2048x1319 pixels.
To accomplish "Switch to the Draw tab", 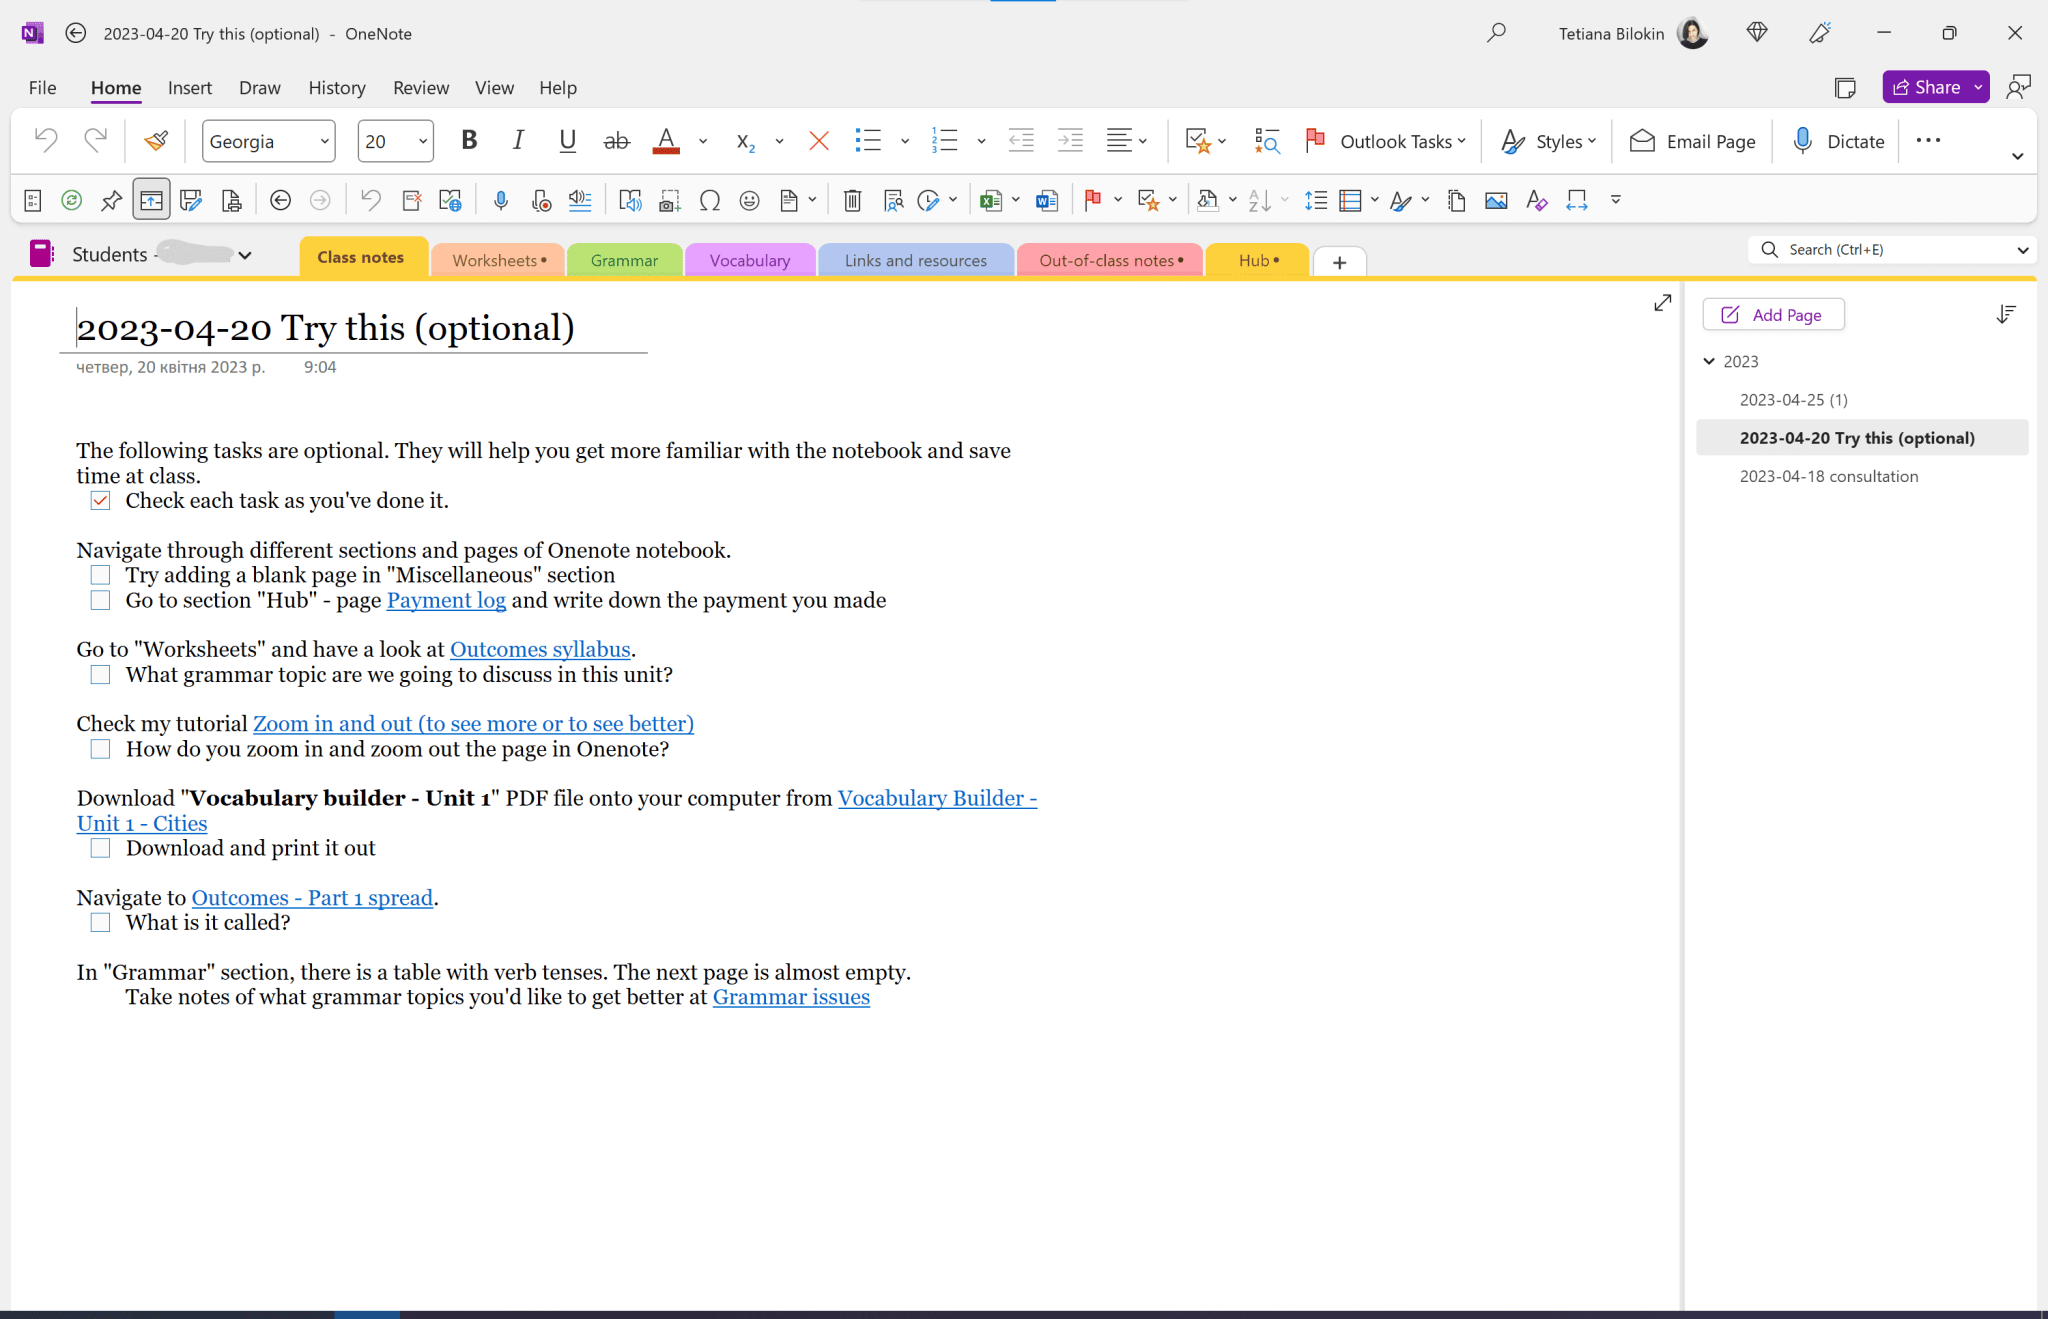I will pos(260,88).
